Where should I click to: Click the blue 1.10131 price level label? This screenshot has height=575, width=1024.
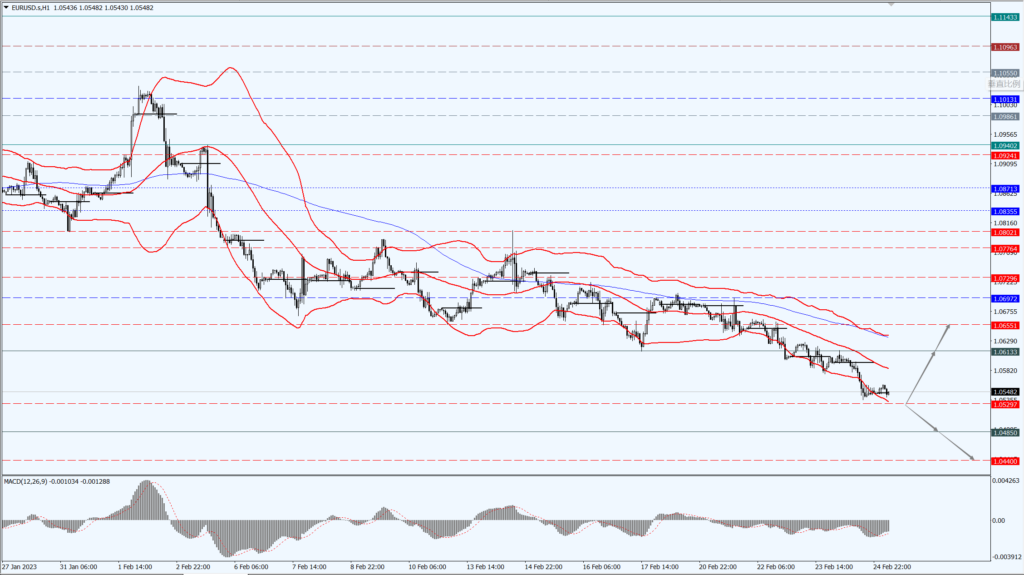click(1005, 99)
